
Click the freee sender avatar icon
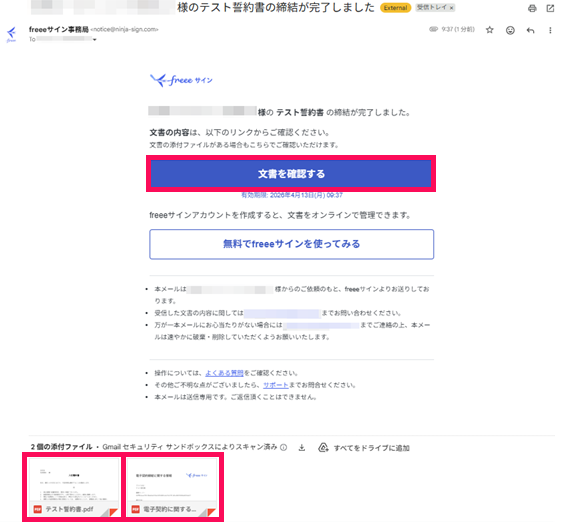tap(12, 34)
